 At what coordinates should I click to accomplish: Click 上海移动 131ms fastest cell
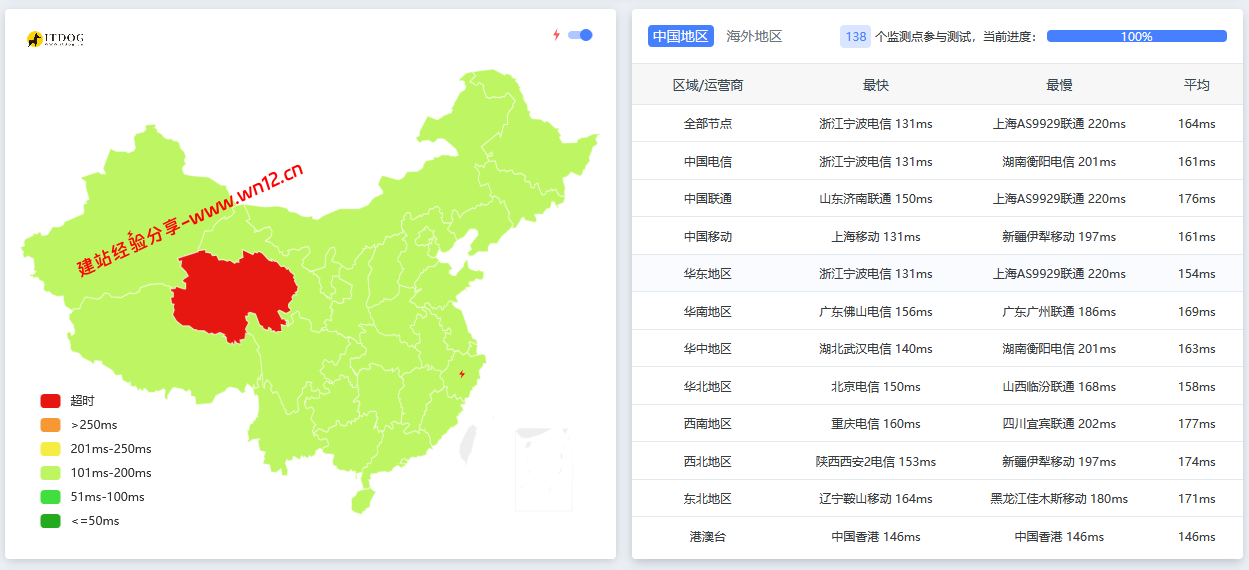(x=876, y=237)
